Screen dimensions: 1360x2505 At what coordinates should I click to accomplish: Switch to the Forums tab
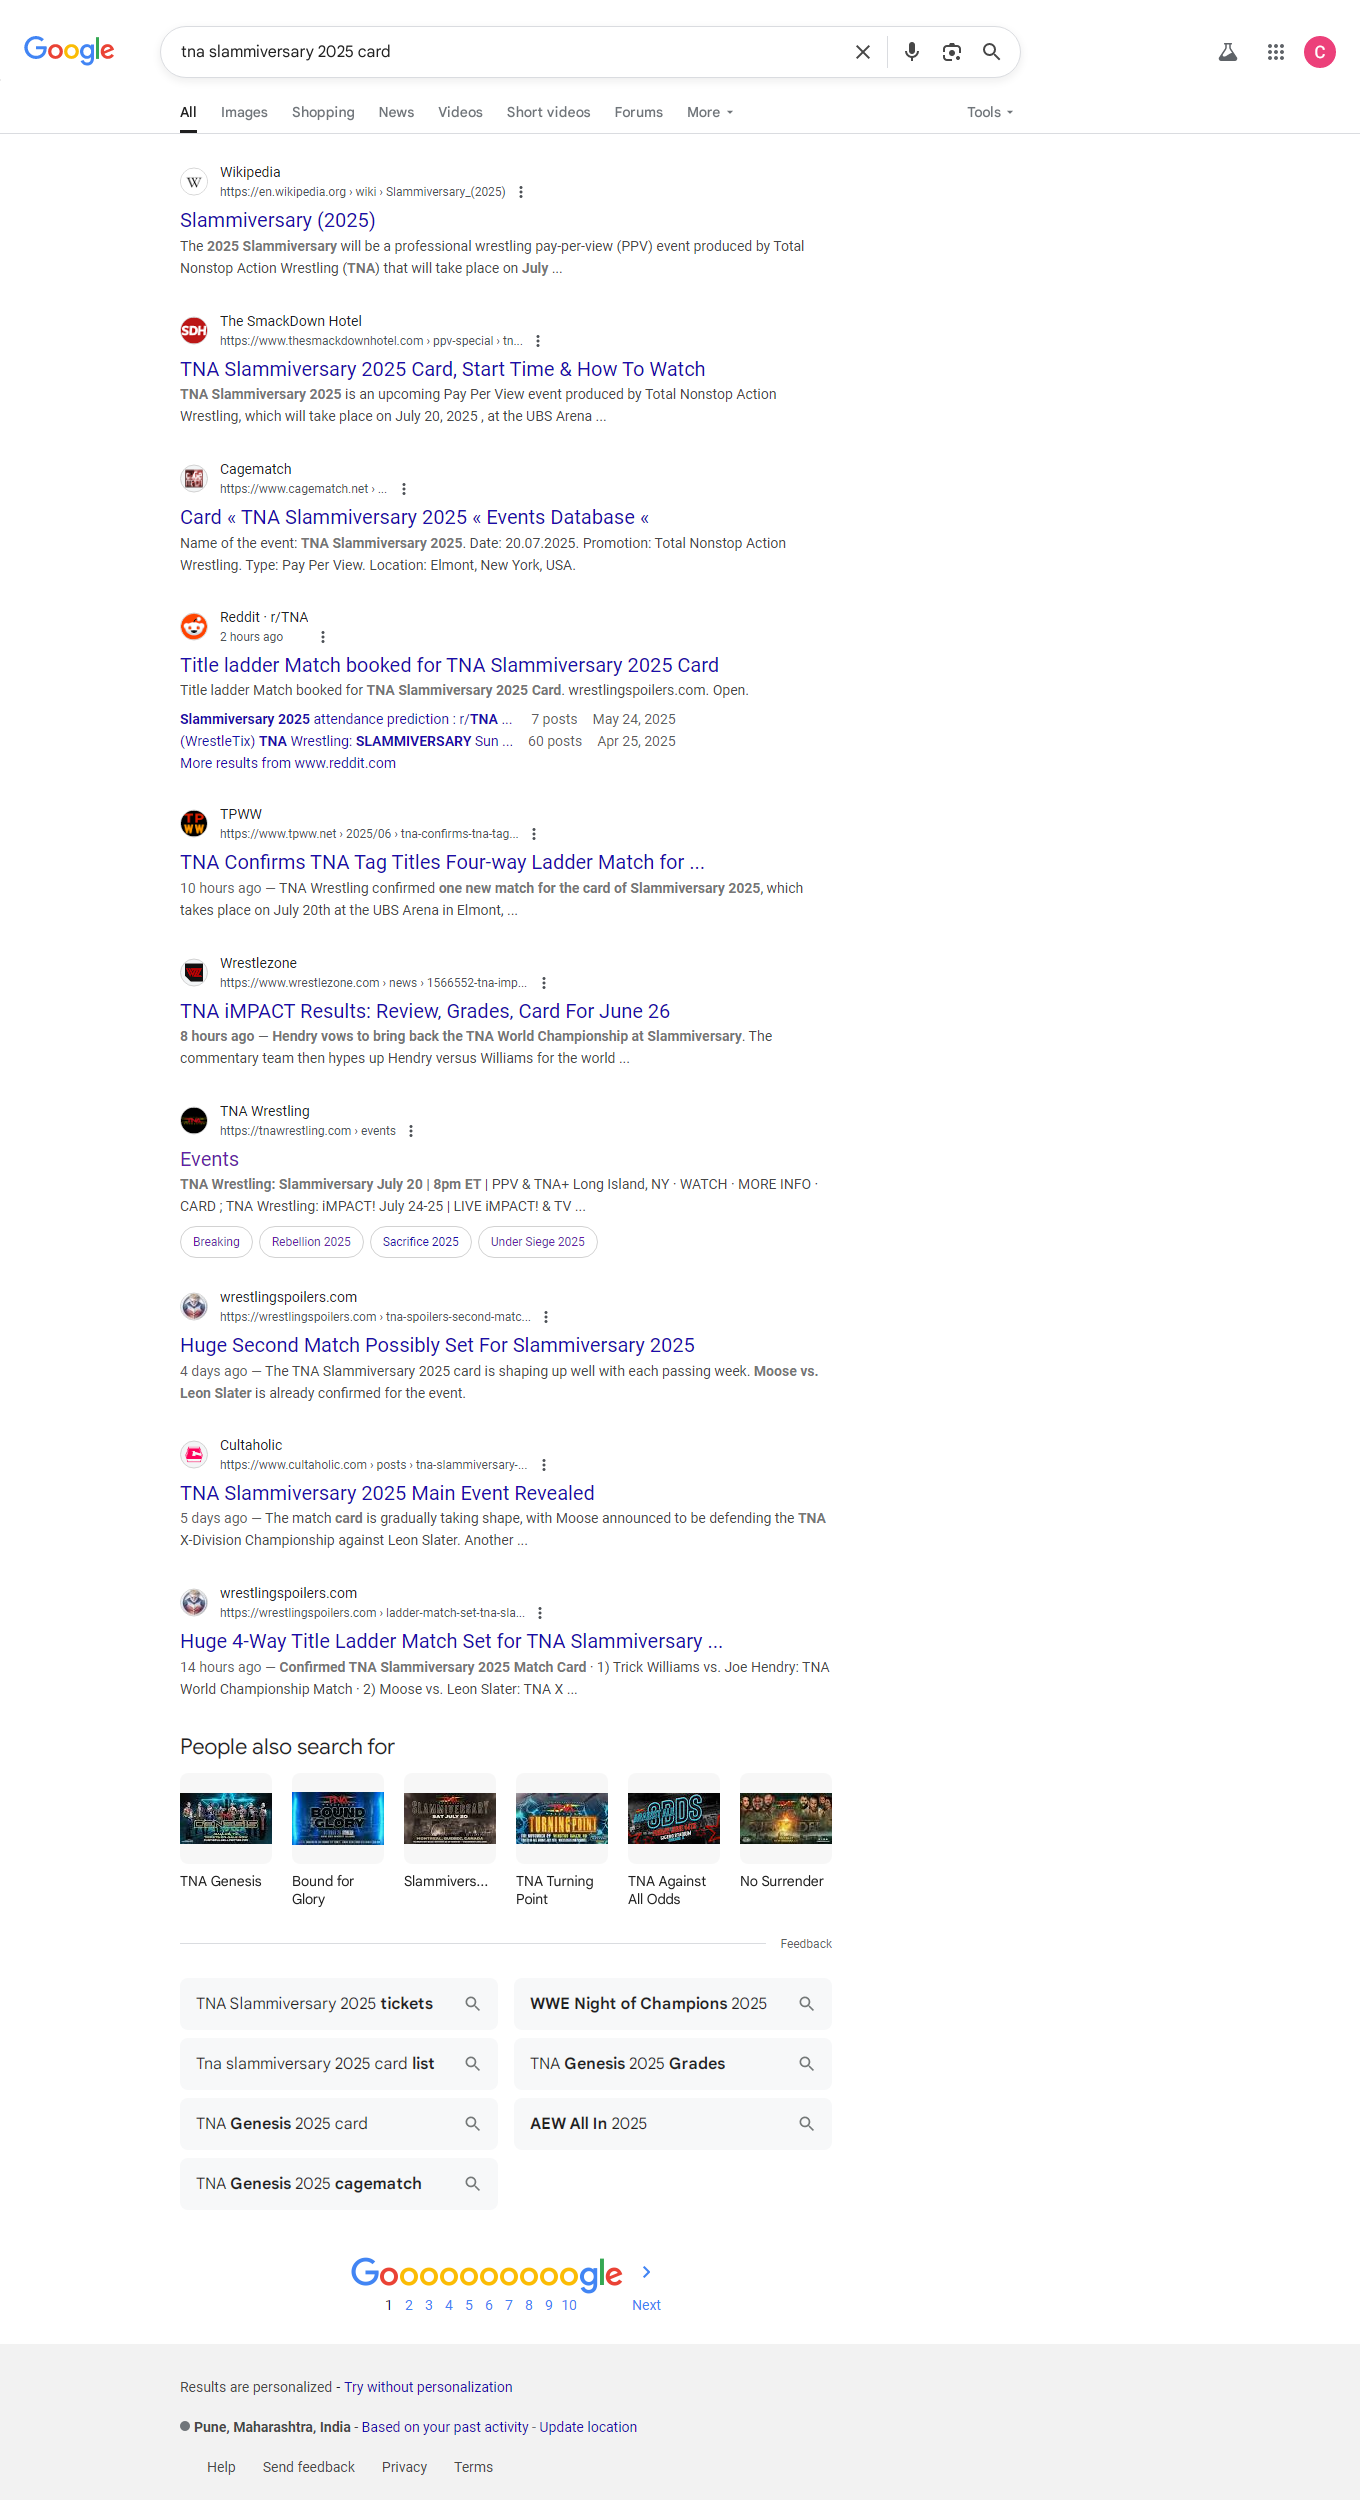(639, 112)
